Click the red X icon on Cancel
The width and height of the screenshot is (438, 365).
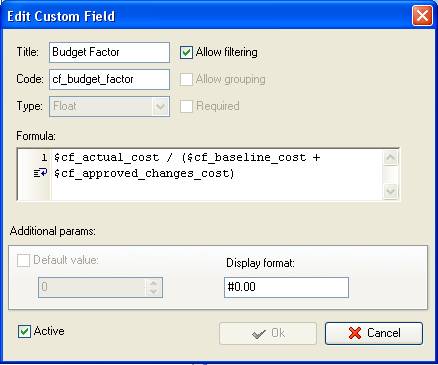click(x=355, y=333)
